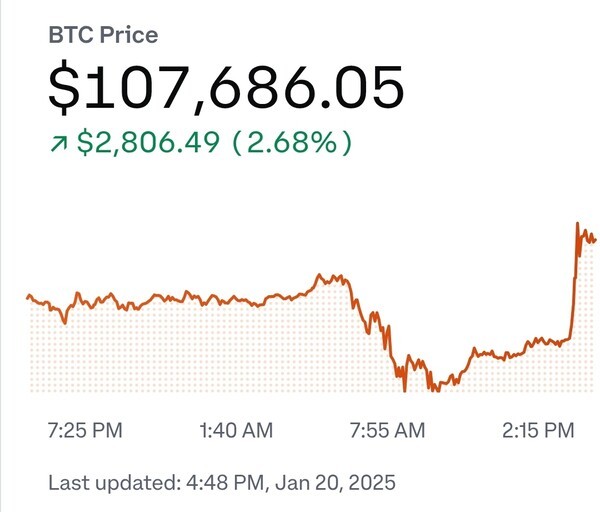Click the dotted shaded area under the chart line
Viewport: 600px width, 512px height.
tap(200, 350)
